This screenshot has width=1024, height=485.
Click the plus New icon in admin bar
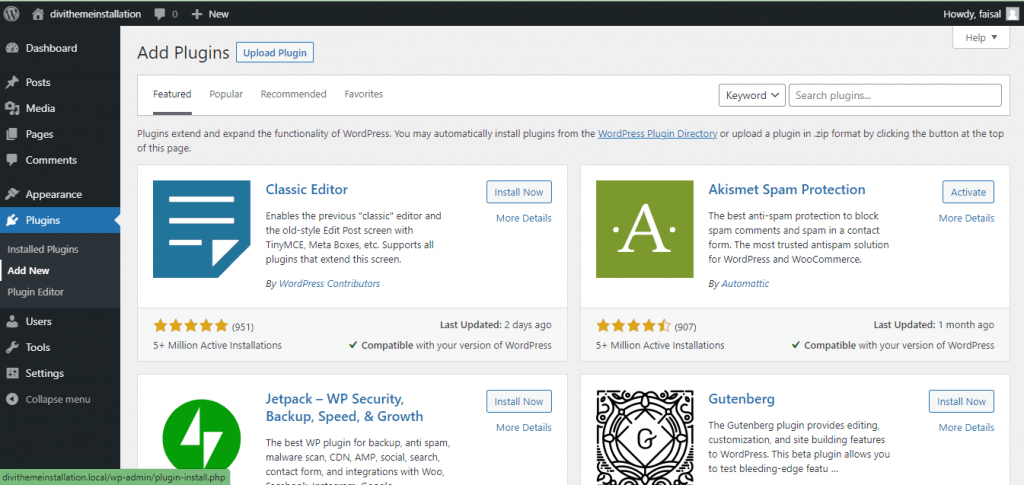[x=197, y=14]
